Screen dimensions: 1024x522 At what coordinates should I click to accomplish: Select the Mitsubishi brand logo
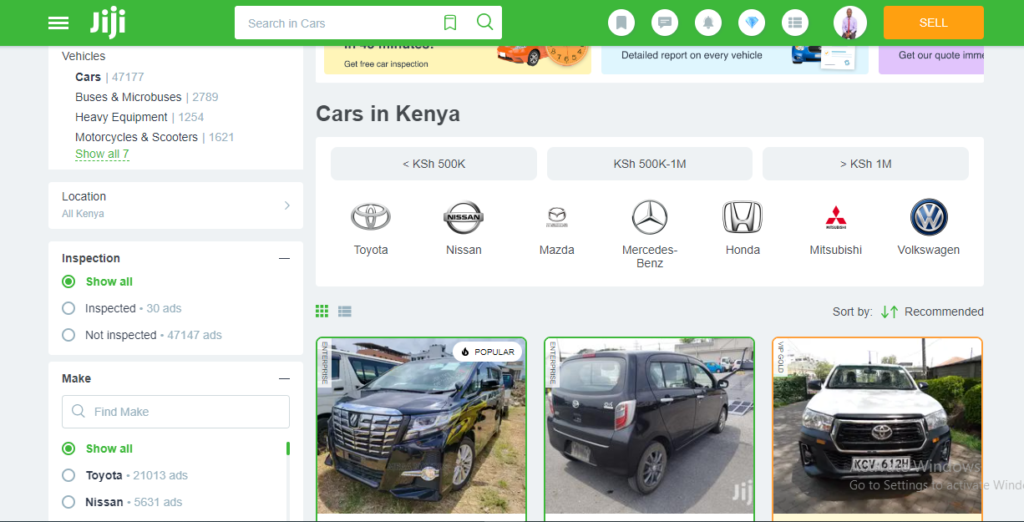(836, 218)
